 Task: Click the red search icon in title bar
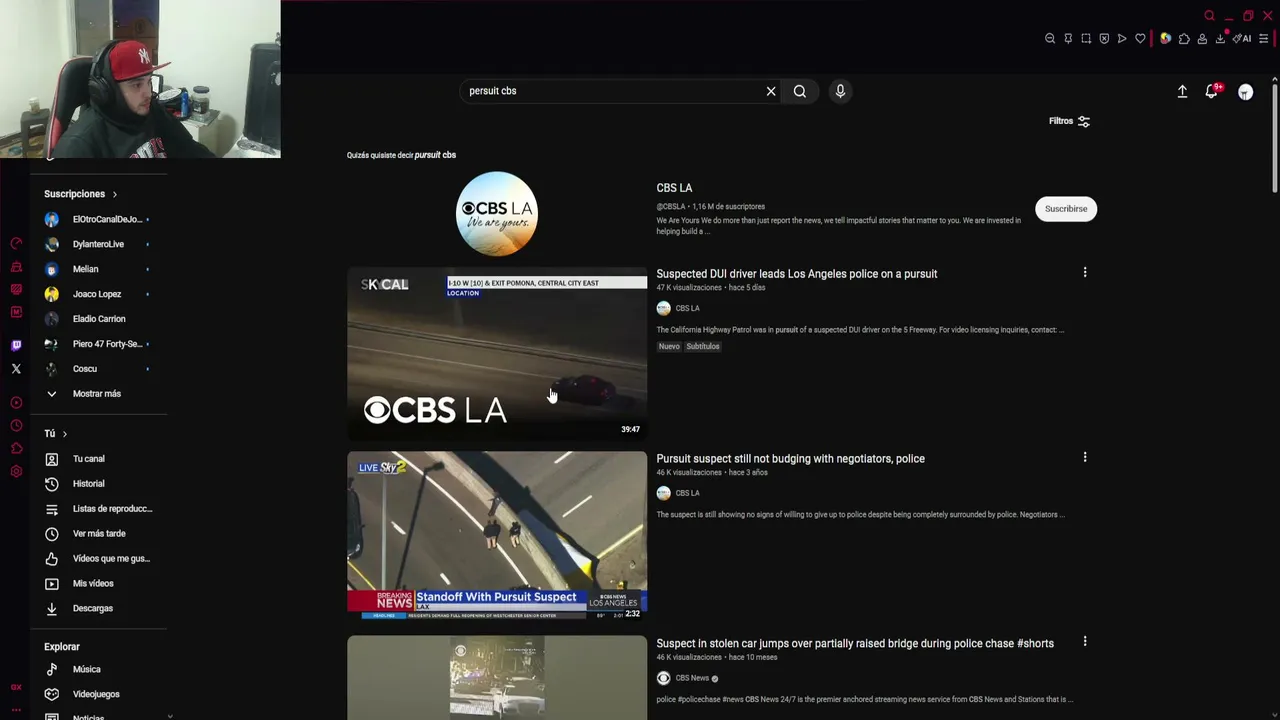[x=1209, y=16]
